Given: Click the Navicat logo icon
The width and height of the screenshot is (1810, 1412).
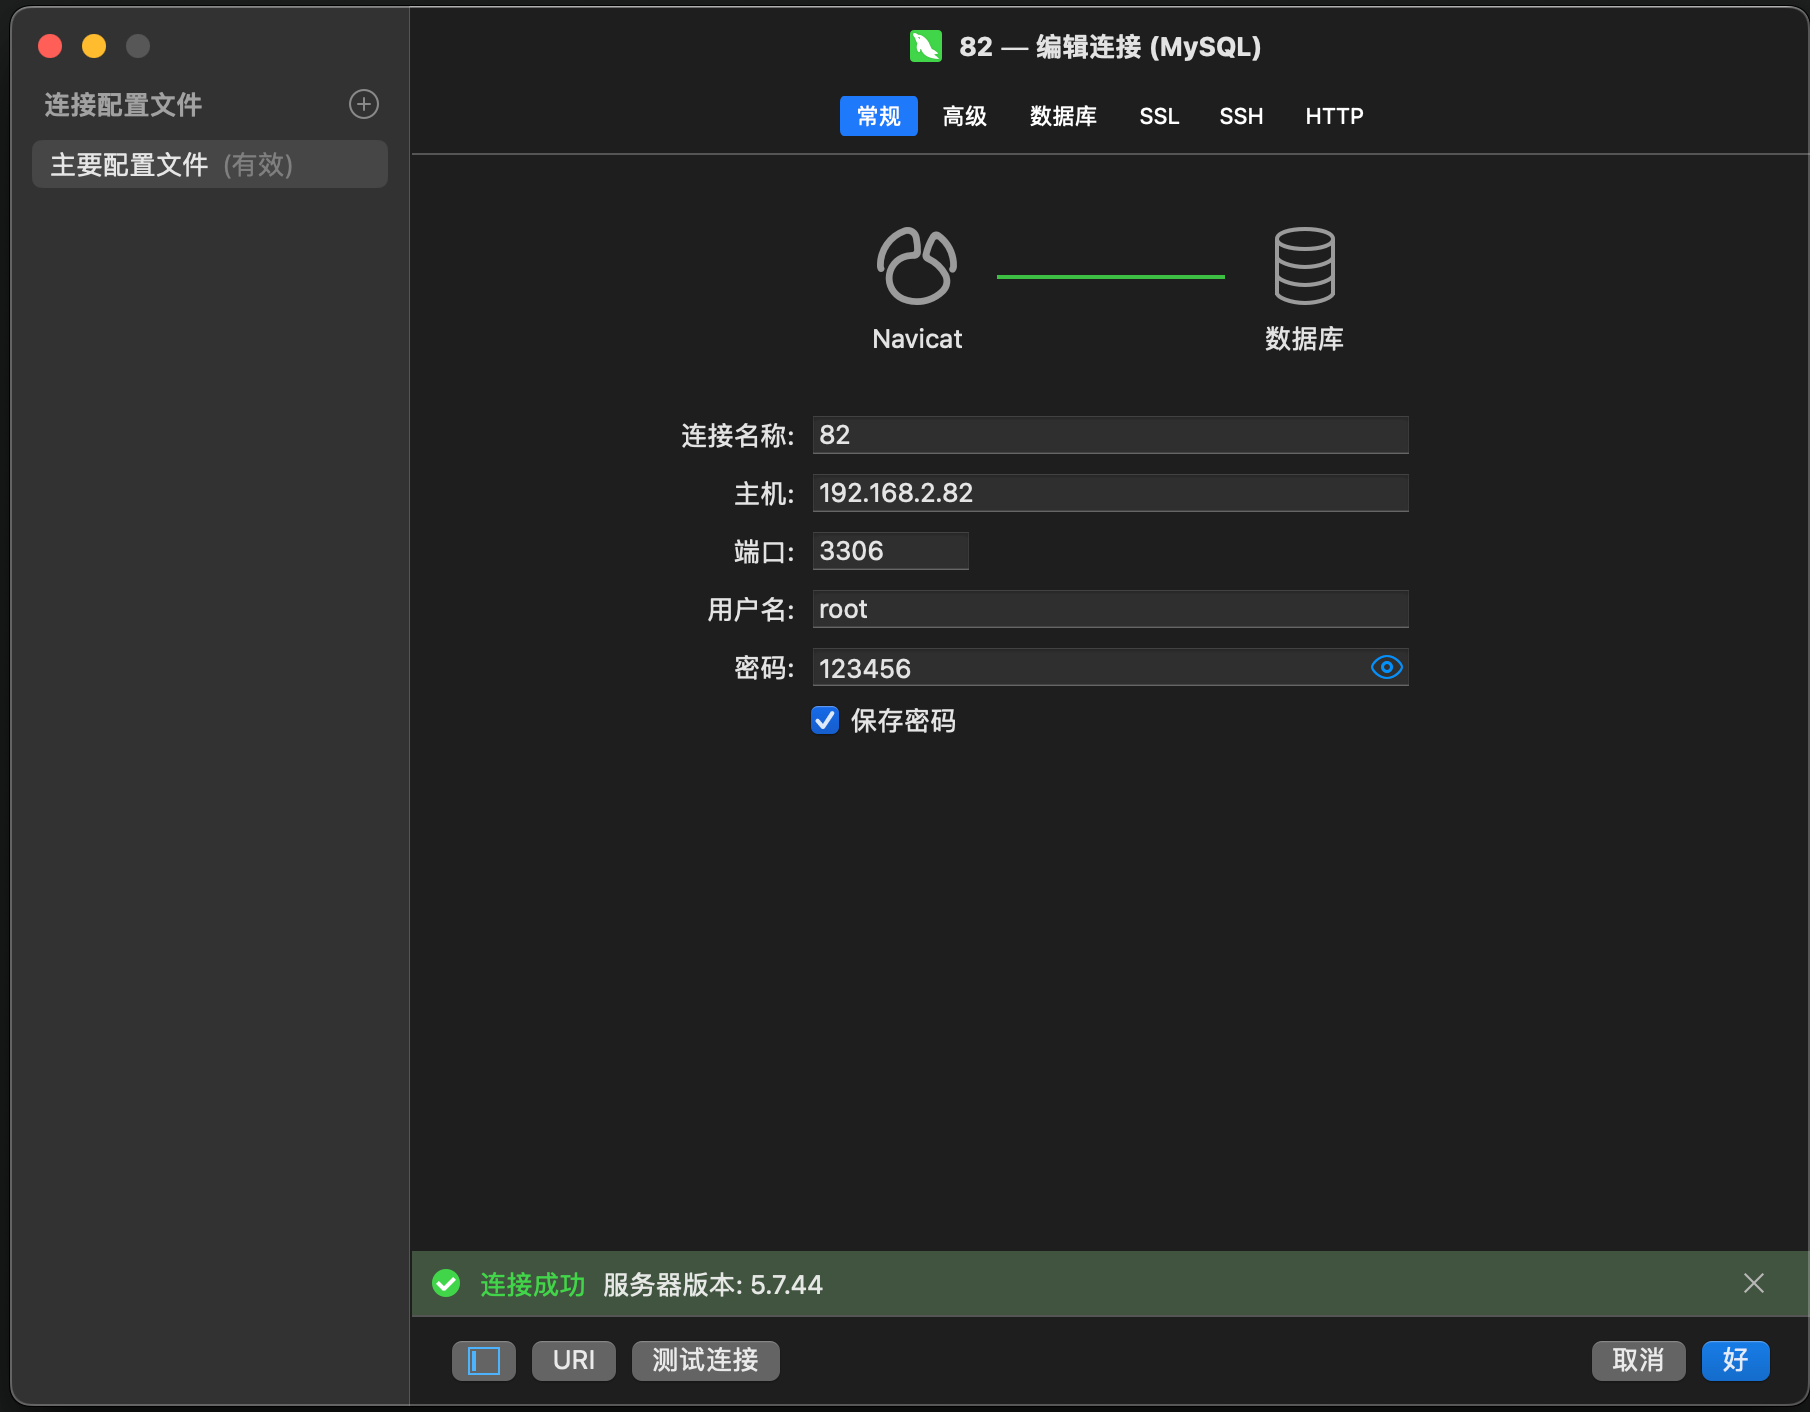Looking at the screenshot, I should (x=917, y=265).
